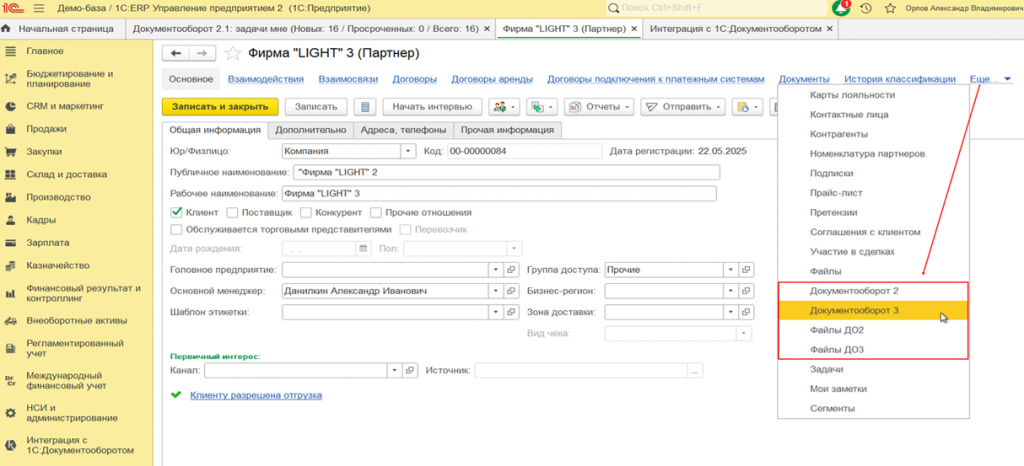The image size is (1024, 466).
Task: Go back with the left arrow
Action: [176, 53]
